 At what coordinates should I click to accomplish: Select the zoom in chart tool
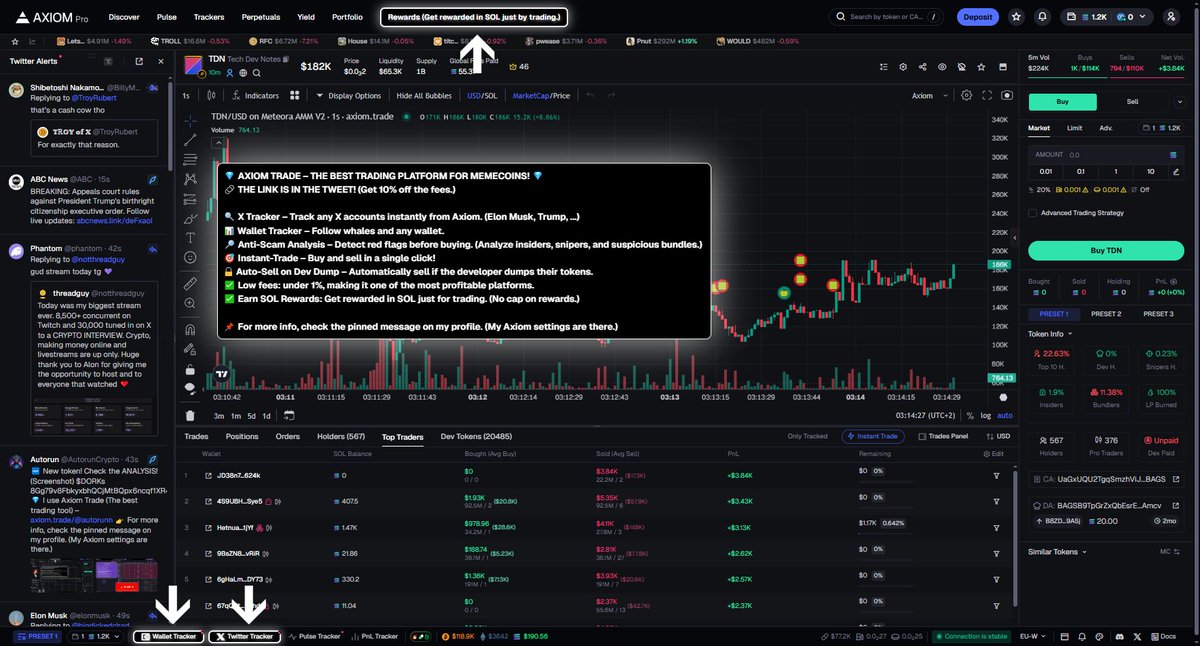coord(190,304)
